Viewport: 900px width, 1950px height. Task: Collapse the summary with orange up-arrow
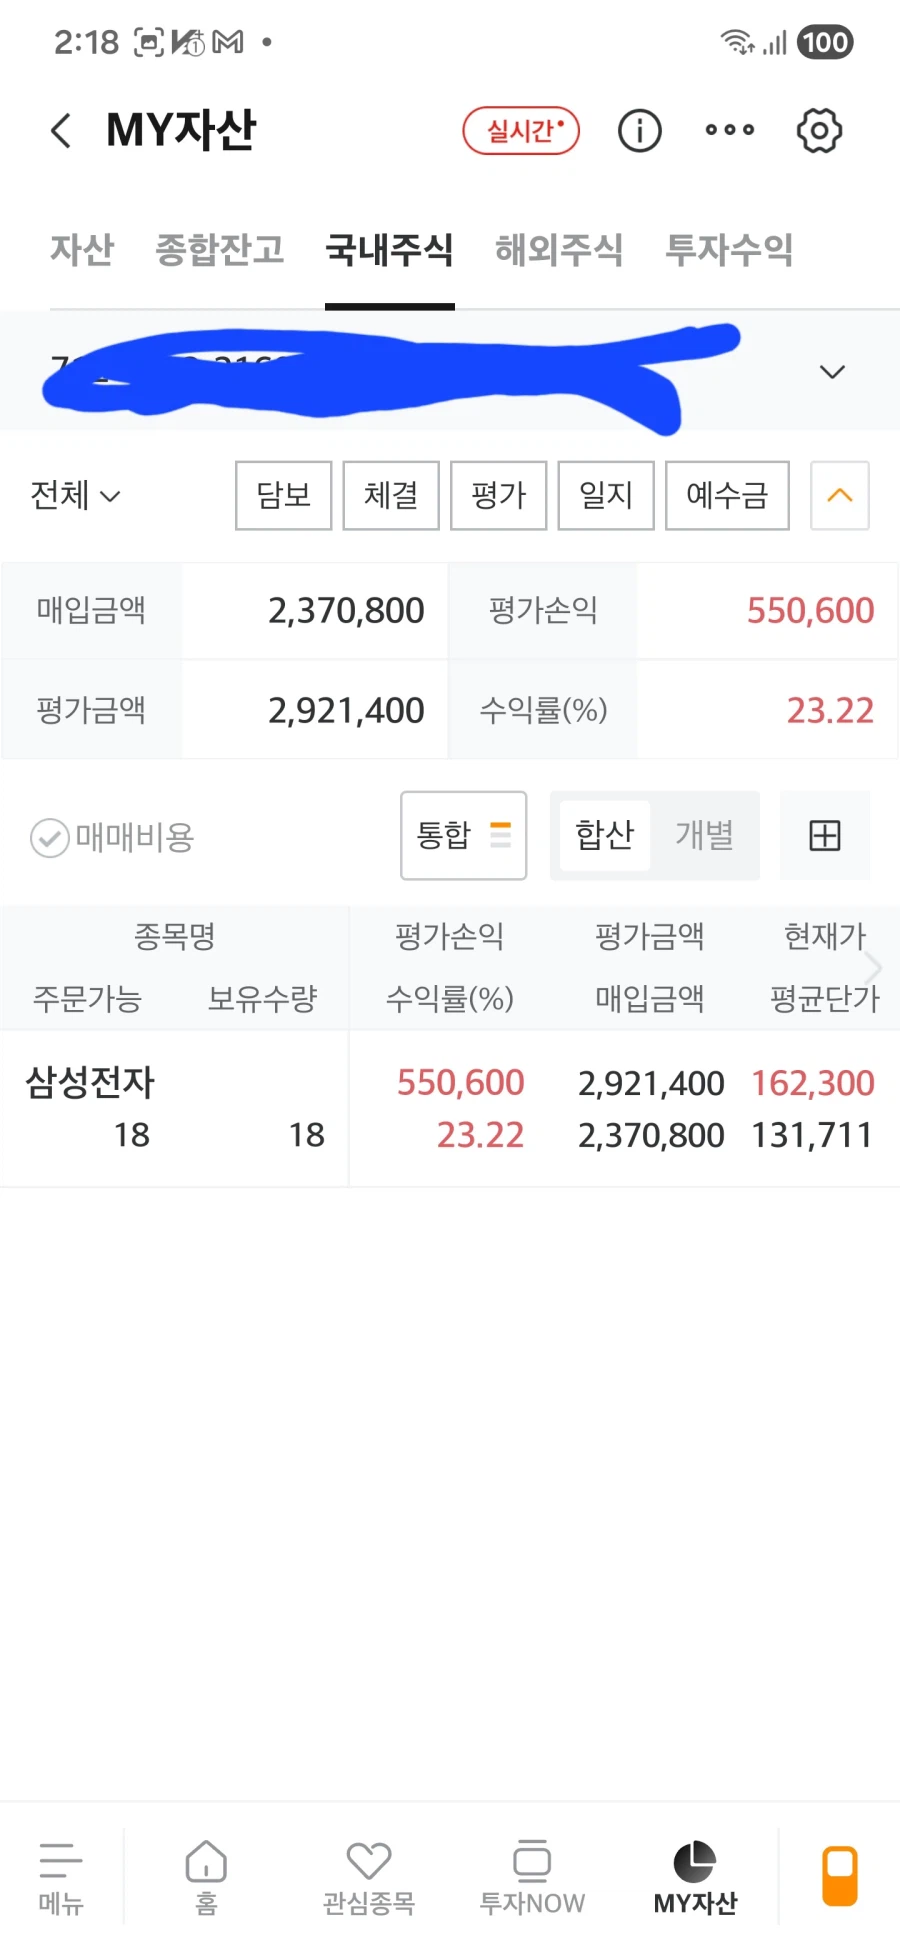(x=839, y=495)
